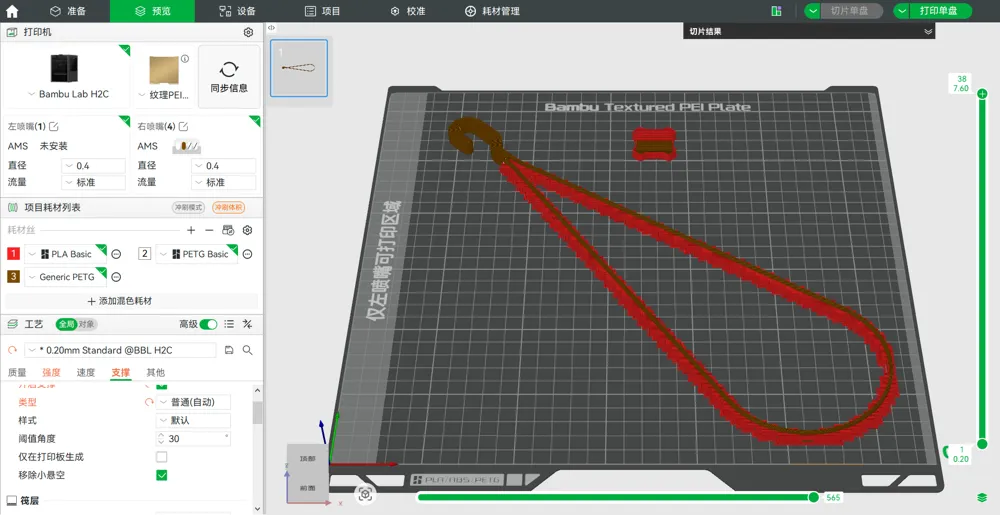Go to the home screen icon

click(11, 11)
